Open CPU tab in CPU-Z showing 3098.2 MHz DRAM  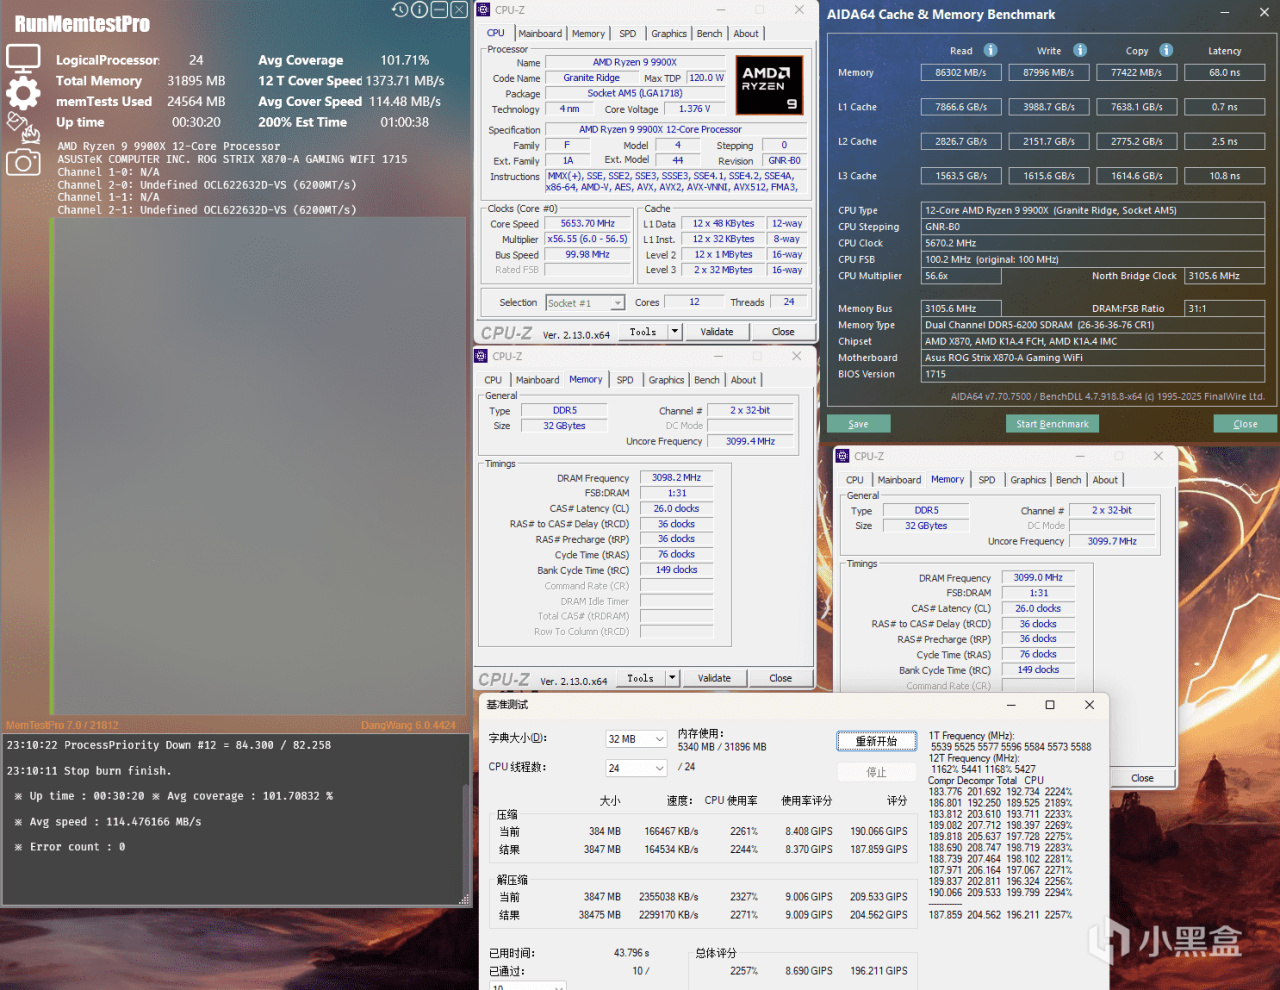pyautogui.click(x=493, y=380)
